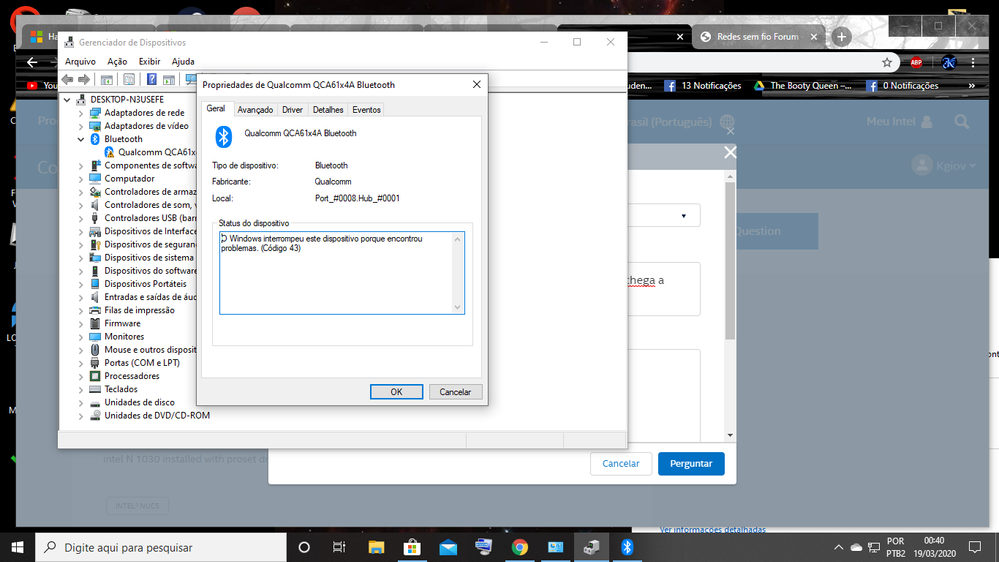Collapse the DESKTOP-N3USEFE root node
Image resolution: width=999 pixels, height=562 pixels.
coord(67,99)
